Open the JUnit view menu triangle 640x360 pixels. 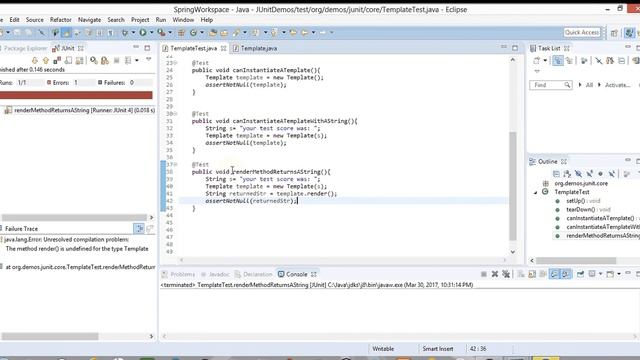click(x=149, y=60)
